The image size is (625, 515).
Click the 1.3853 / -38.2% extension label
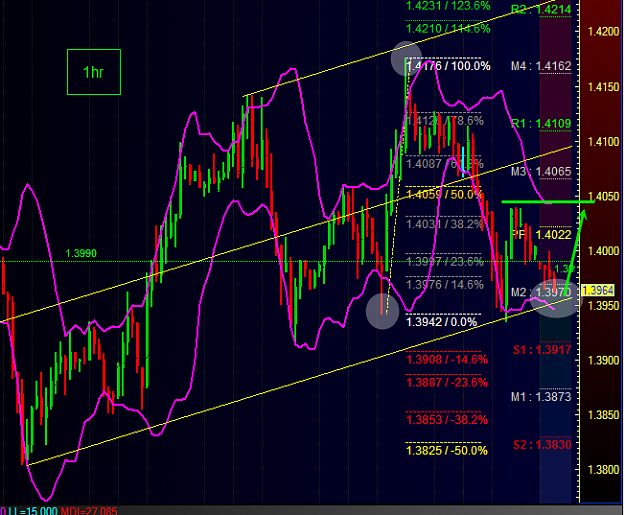(447, 420)
